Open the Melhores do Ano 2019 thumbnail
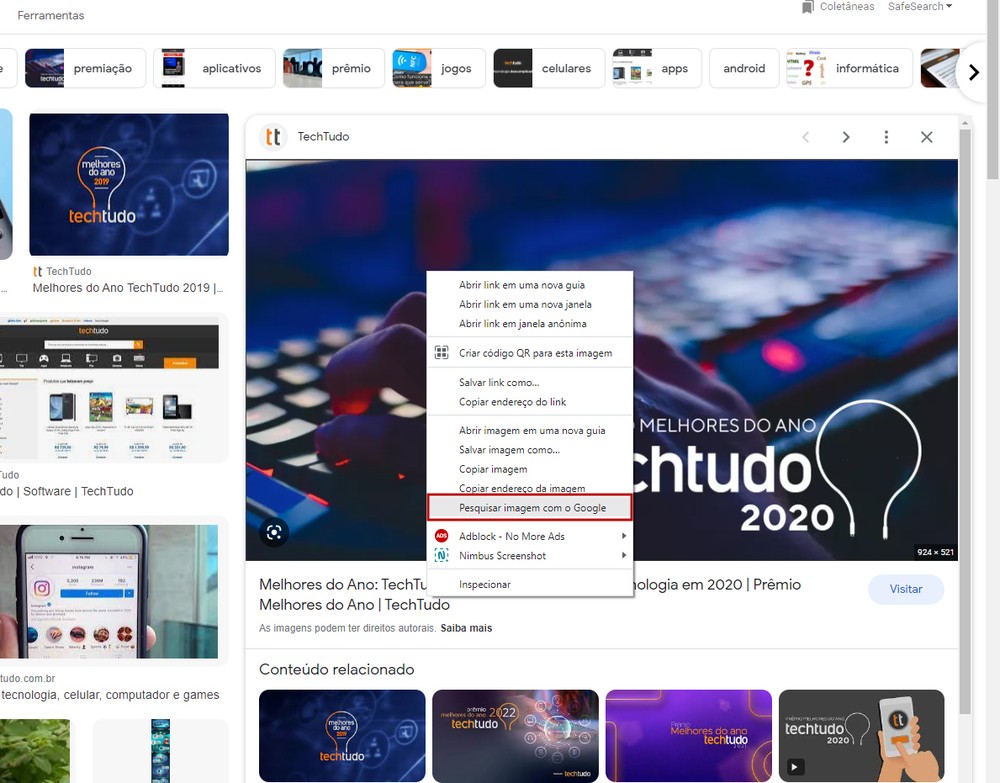 pos(129,185)
